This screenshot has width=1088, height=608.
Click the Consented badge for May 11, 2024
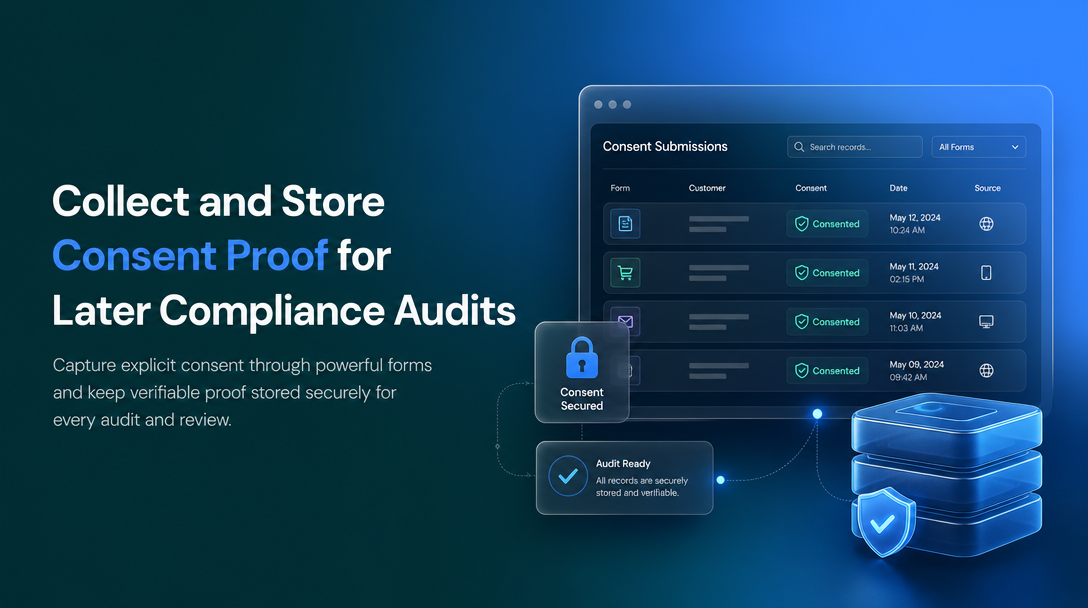tap(827, 273)
